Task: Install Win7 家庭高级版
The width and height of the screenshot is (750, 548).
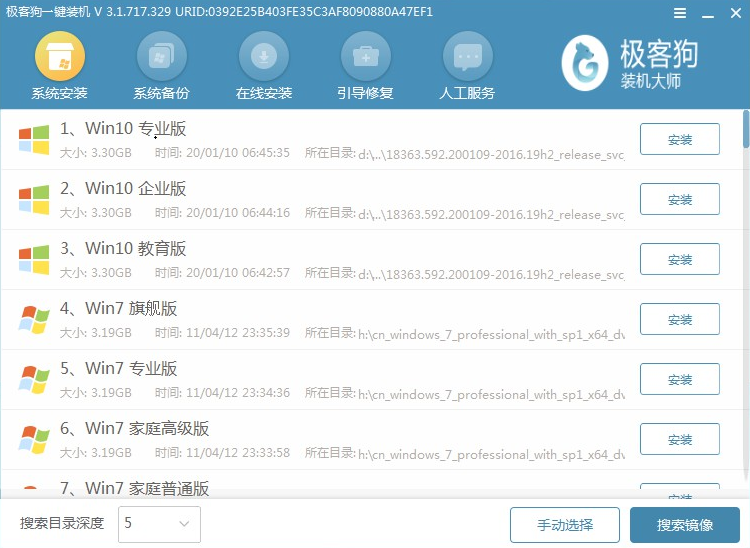Action: pyautogui.click(x=679, y=440)
